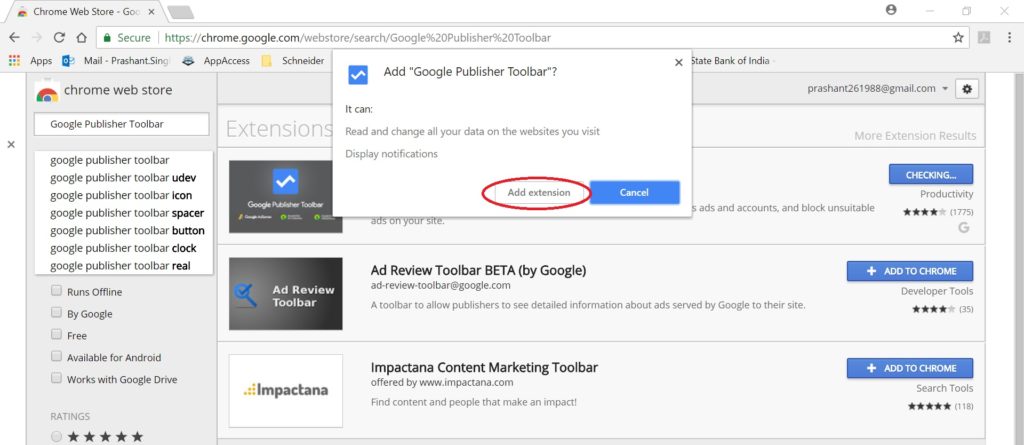Click the Developer Tools category label

tap(936, 291)
